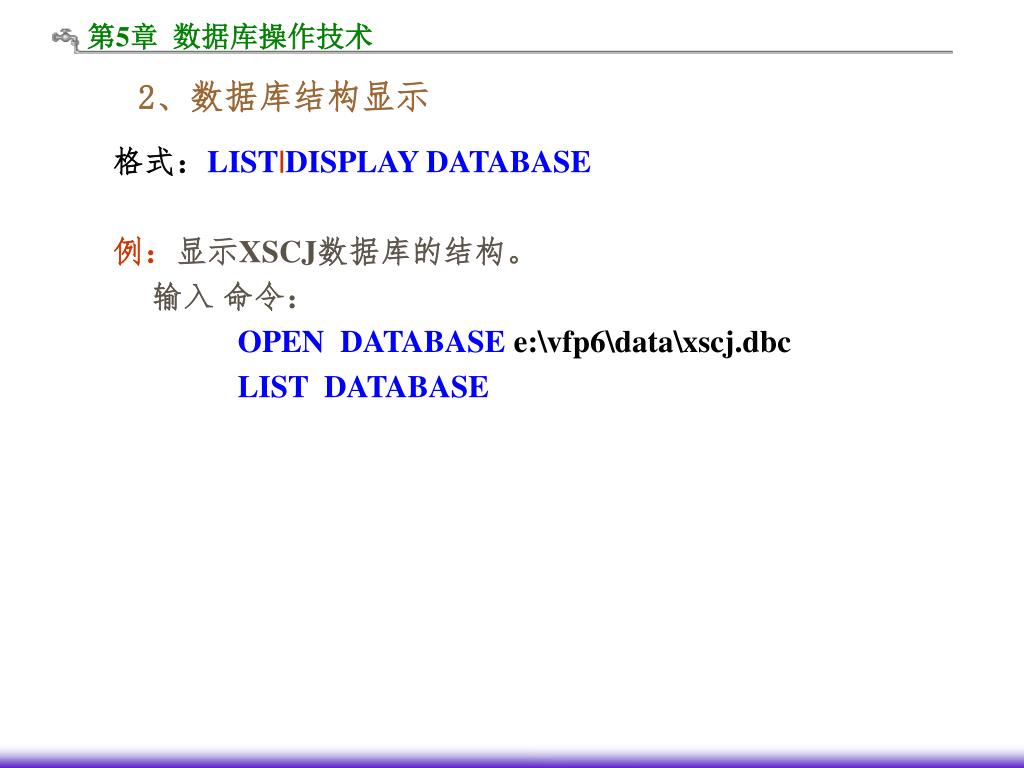Click the header text "第5章 数据库操作技术"
The height and width of the screenshot is (768, 1024).
[x=230, y=37]
